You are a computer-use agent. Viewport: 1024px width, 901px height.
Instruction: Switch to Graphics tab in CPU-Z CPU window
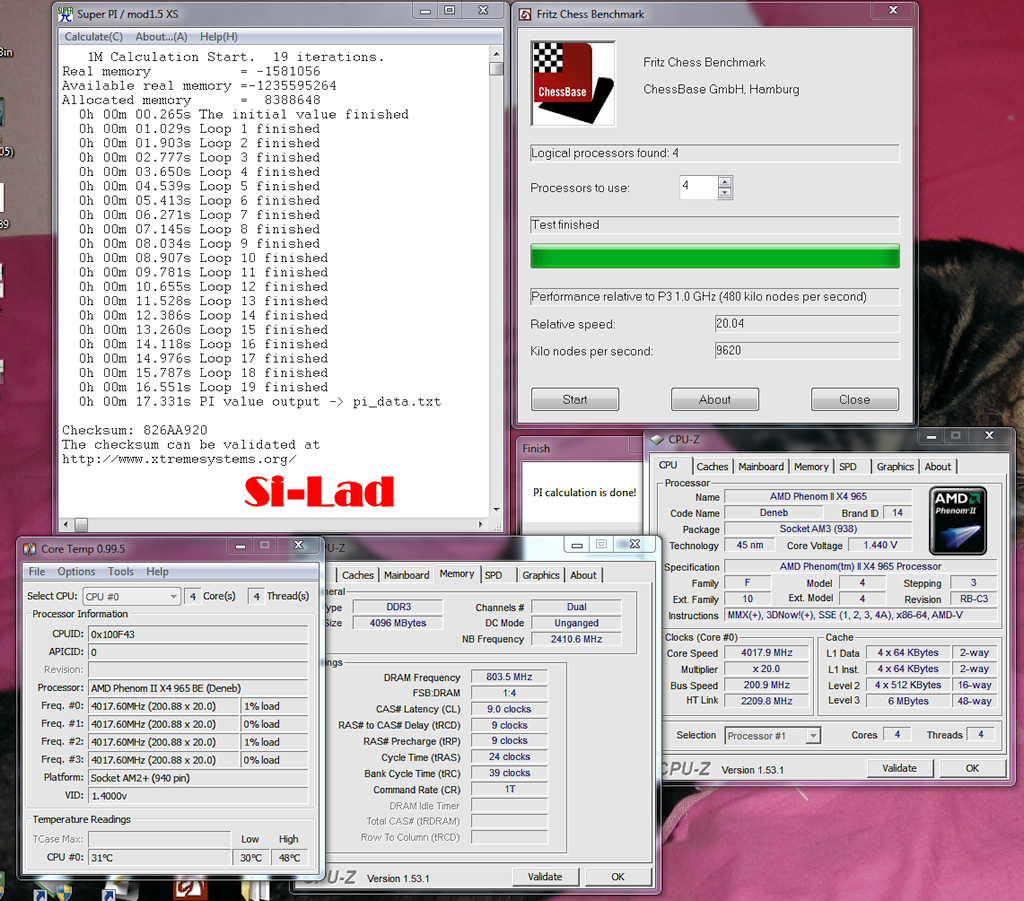[895, 466]
